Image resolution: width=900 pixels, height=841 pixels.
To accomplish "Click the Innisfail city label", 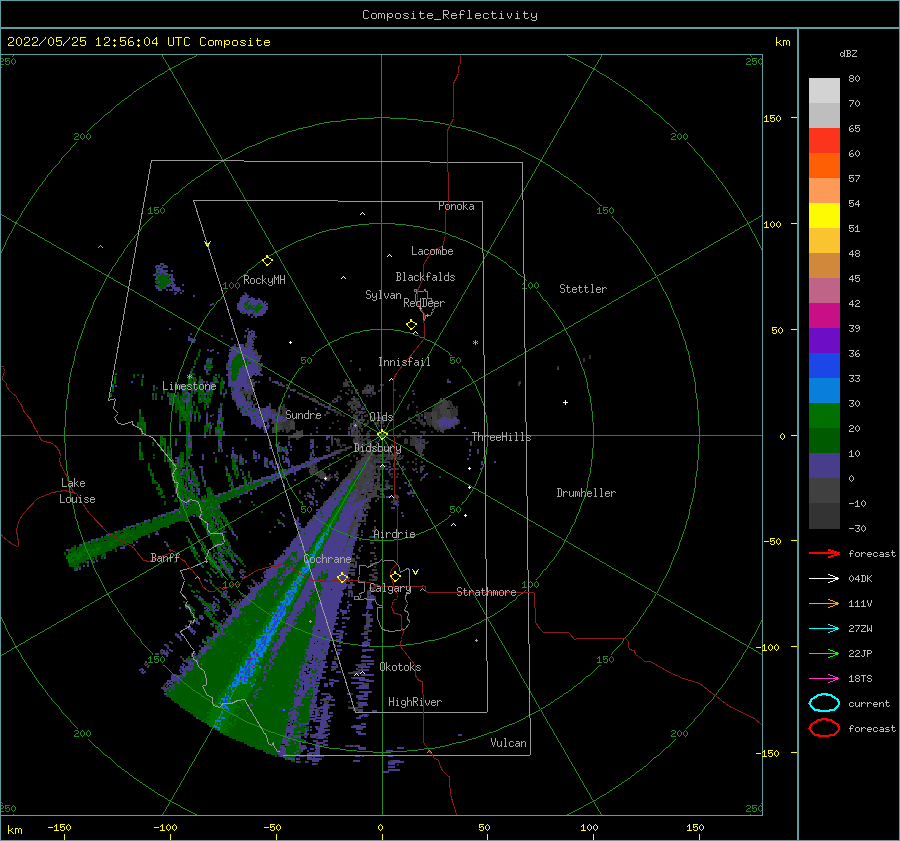I will (x=404, y=362).
